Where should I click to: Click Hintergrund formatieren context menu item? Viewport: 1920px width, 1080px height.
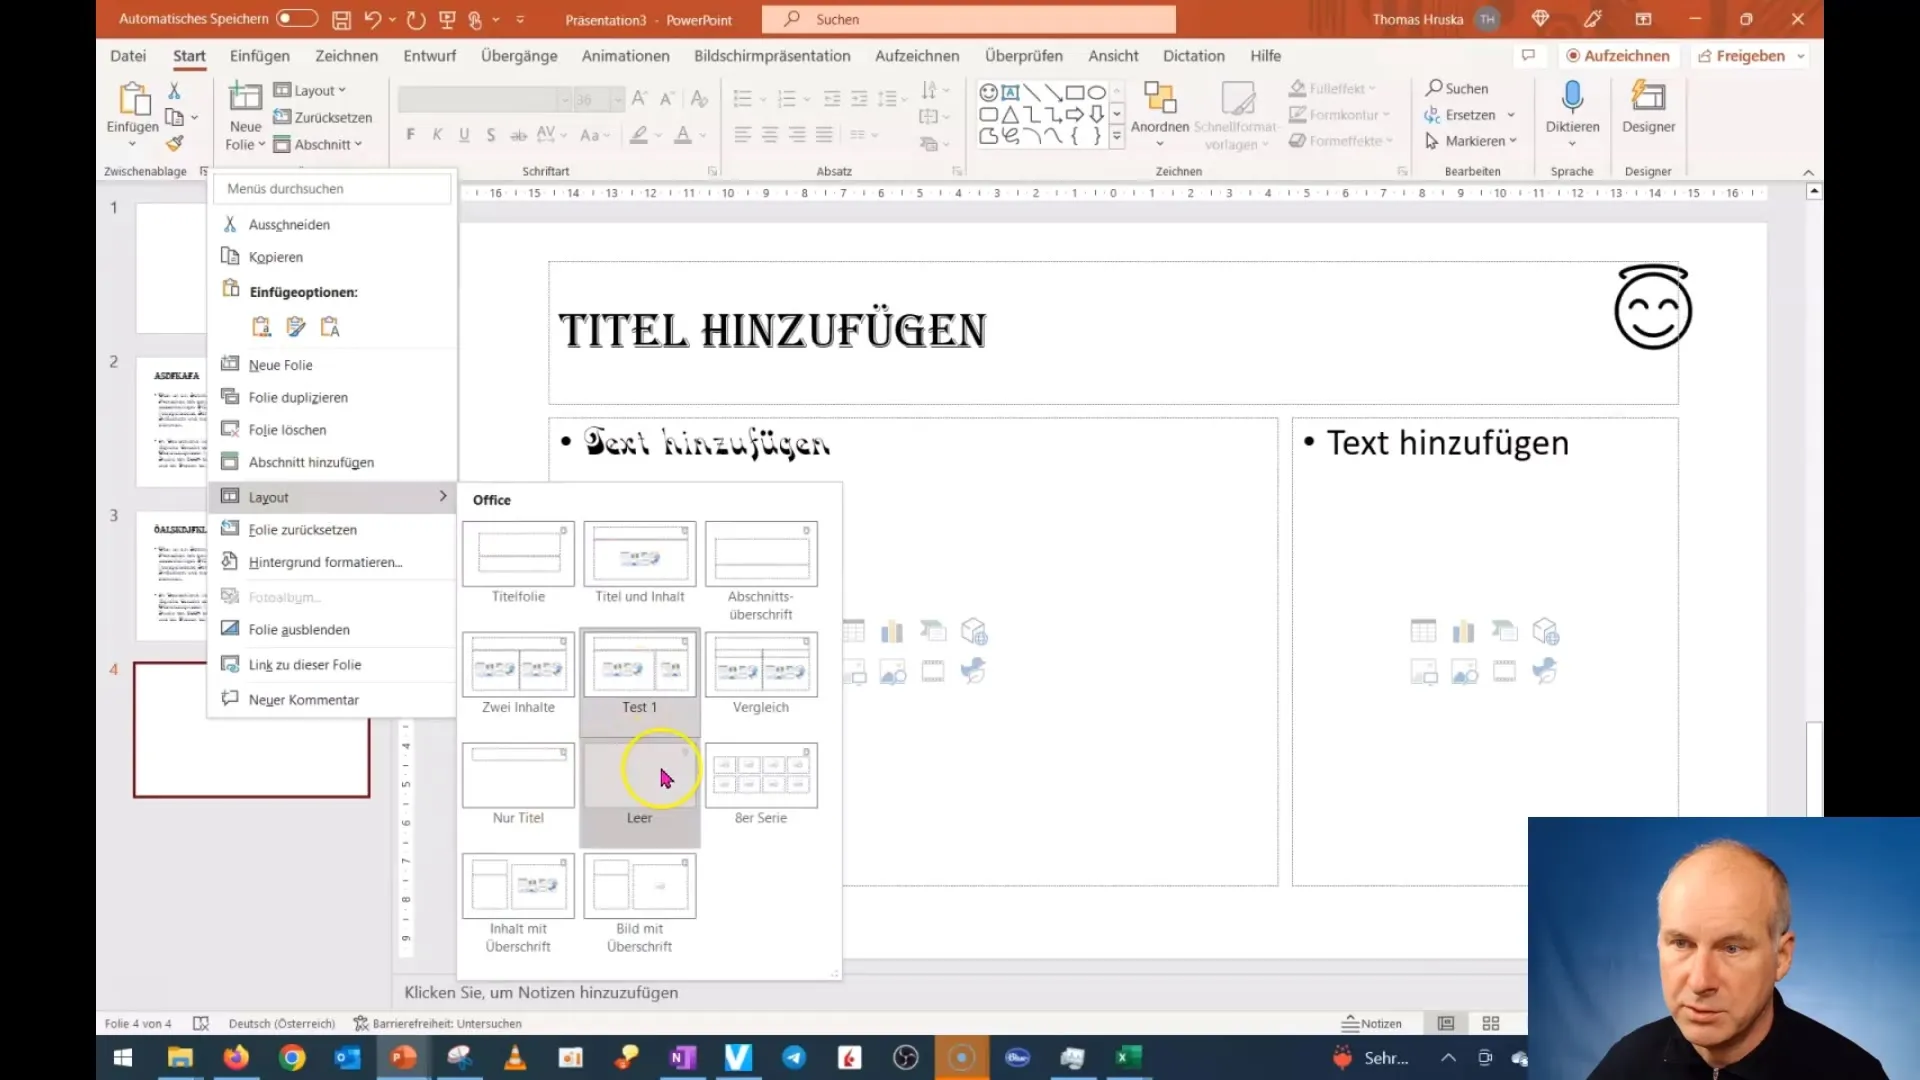point(326,560)
